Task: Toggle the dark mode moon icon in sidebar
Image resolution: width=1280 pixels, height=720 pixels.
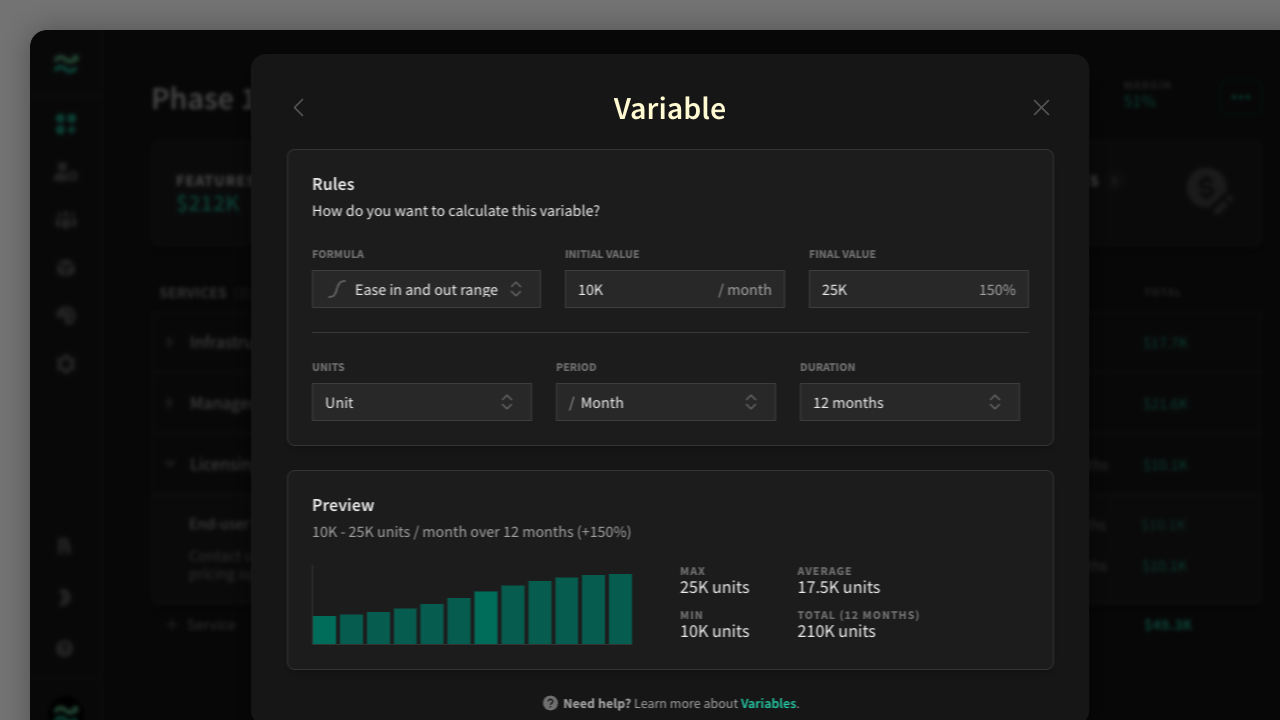Action: pyautogui.click(x=66, y=597)
